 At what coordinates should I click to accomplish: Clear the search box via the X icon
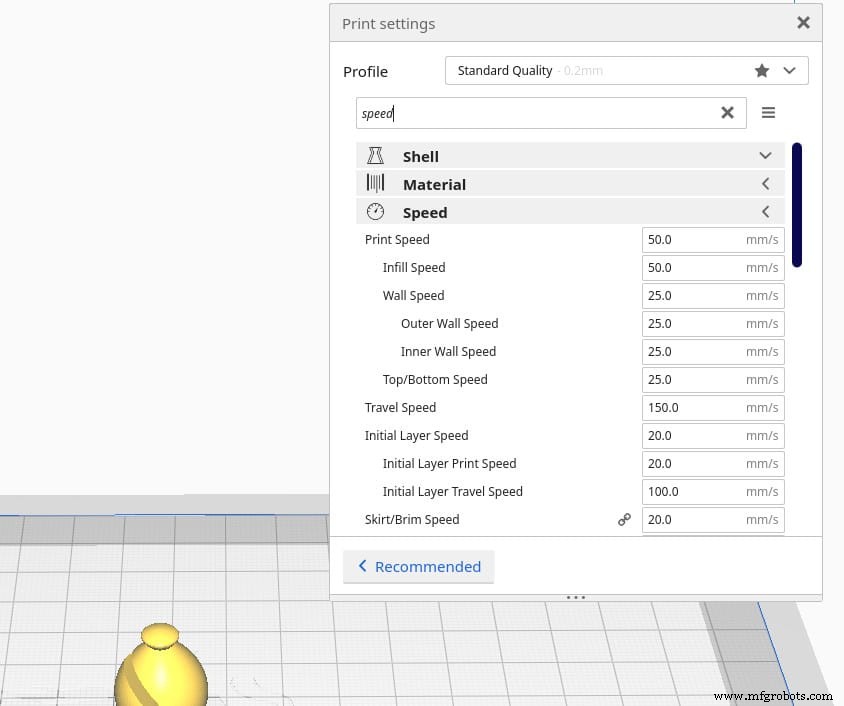[727, 112]
